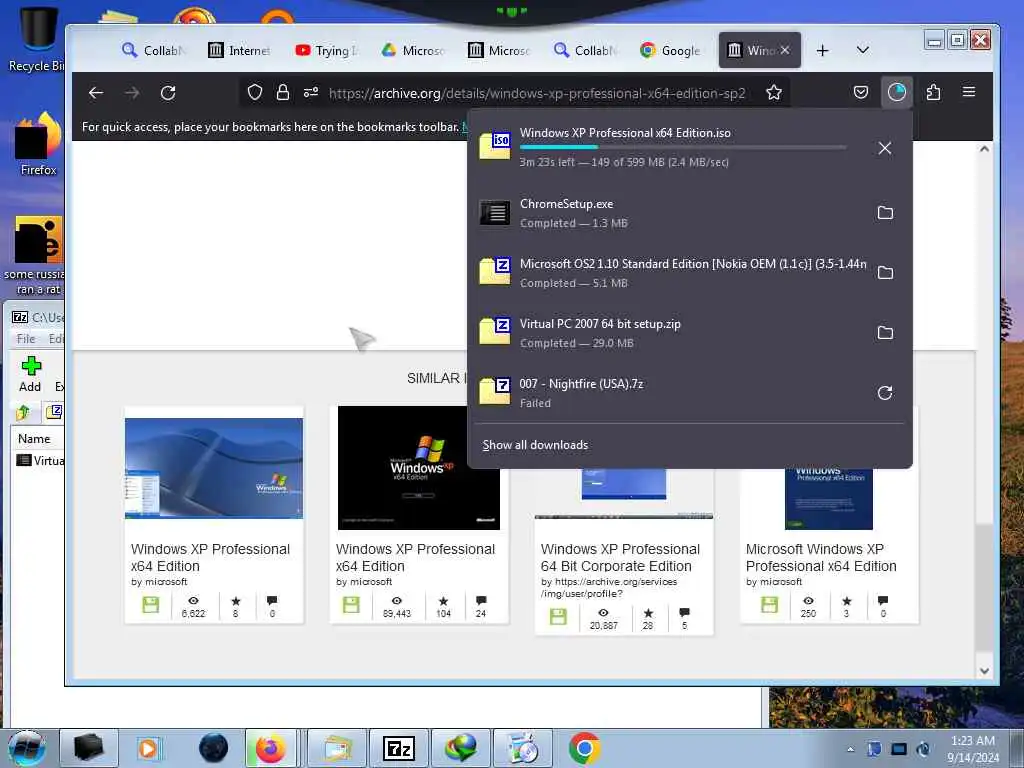Show Virtual PC 2007 setup.zip in folder

click(885, 332)
